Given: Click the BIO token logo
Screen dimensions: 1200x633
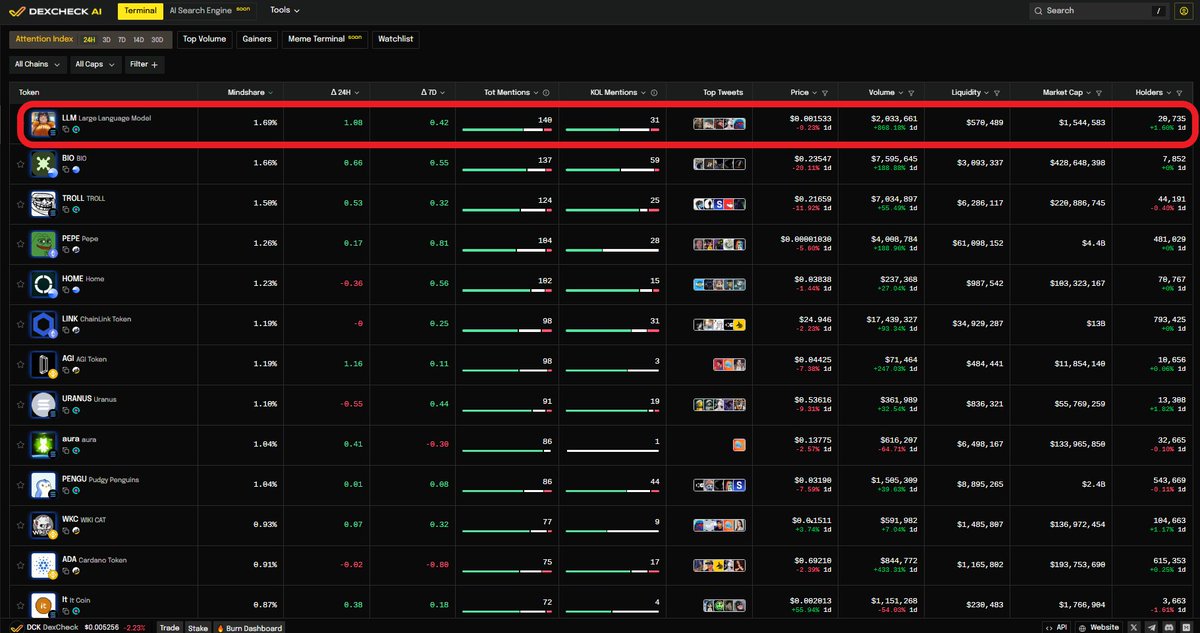Looking at the screenshot, I should point(42,164).
